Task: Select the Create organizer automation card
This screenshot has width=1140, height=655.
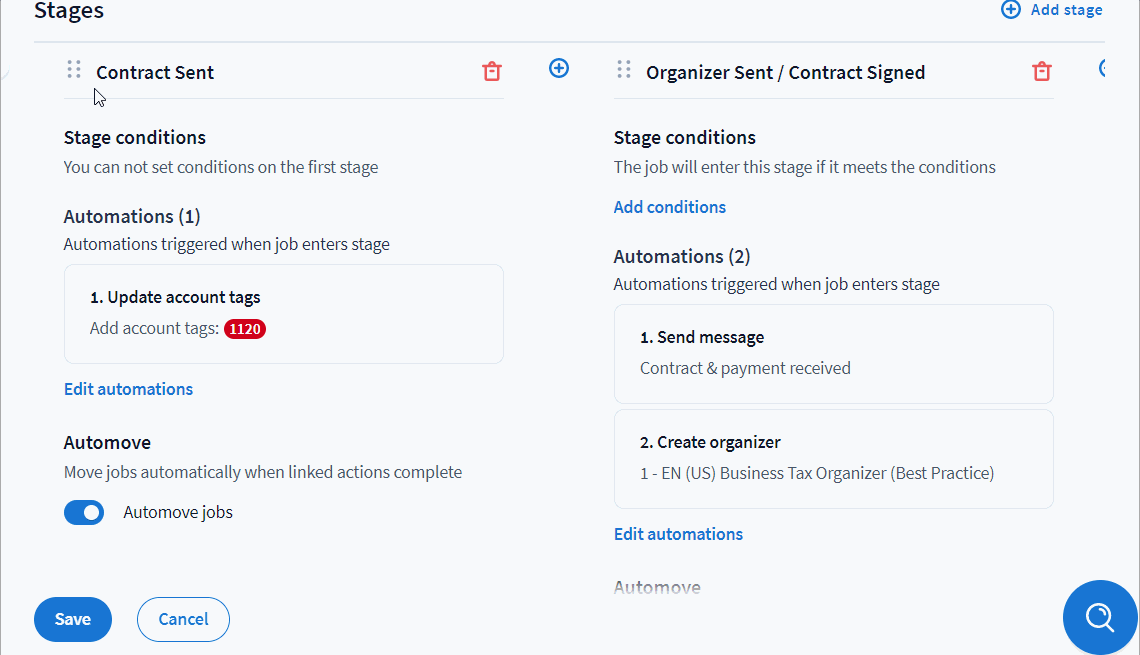Action: pyautogui.click(x=833, y=458)
